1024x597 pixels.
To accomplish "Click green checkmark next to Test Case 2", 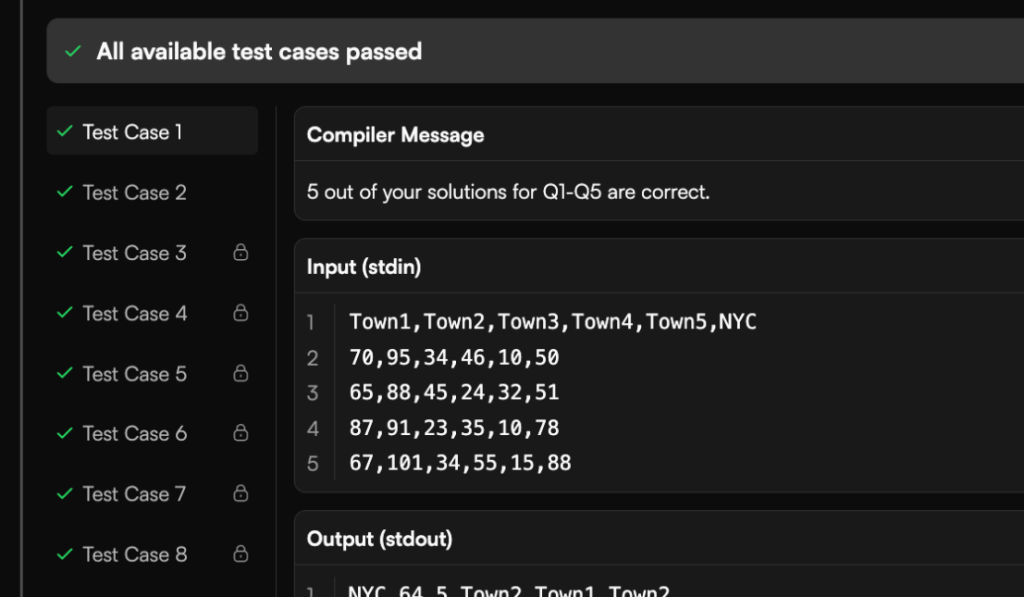I will tap(65, 192).
